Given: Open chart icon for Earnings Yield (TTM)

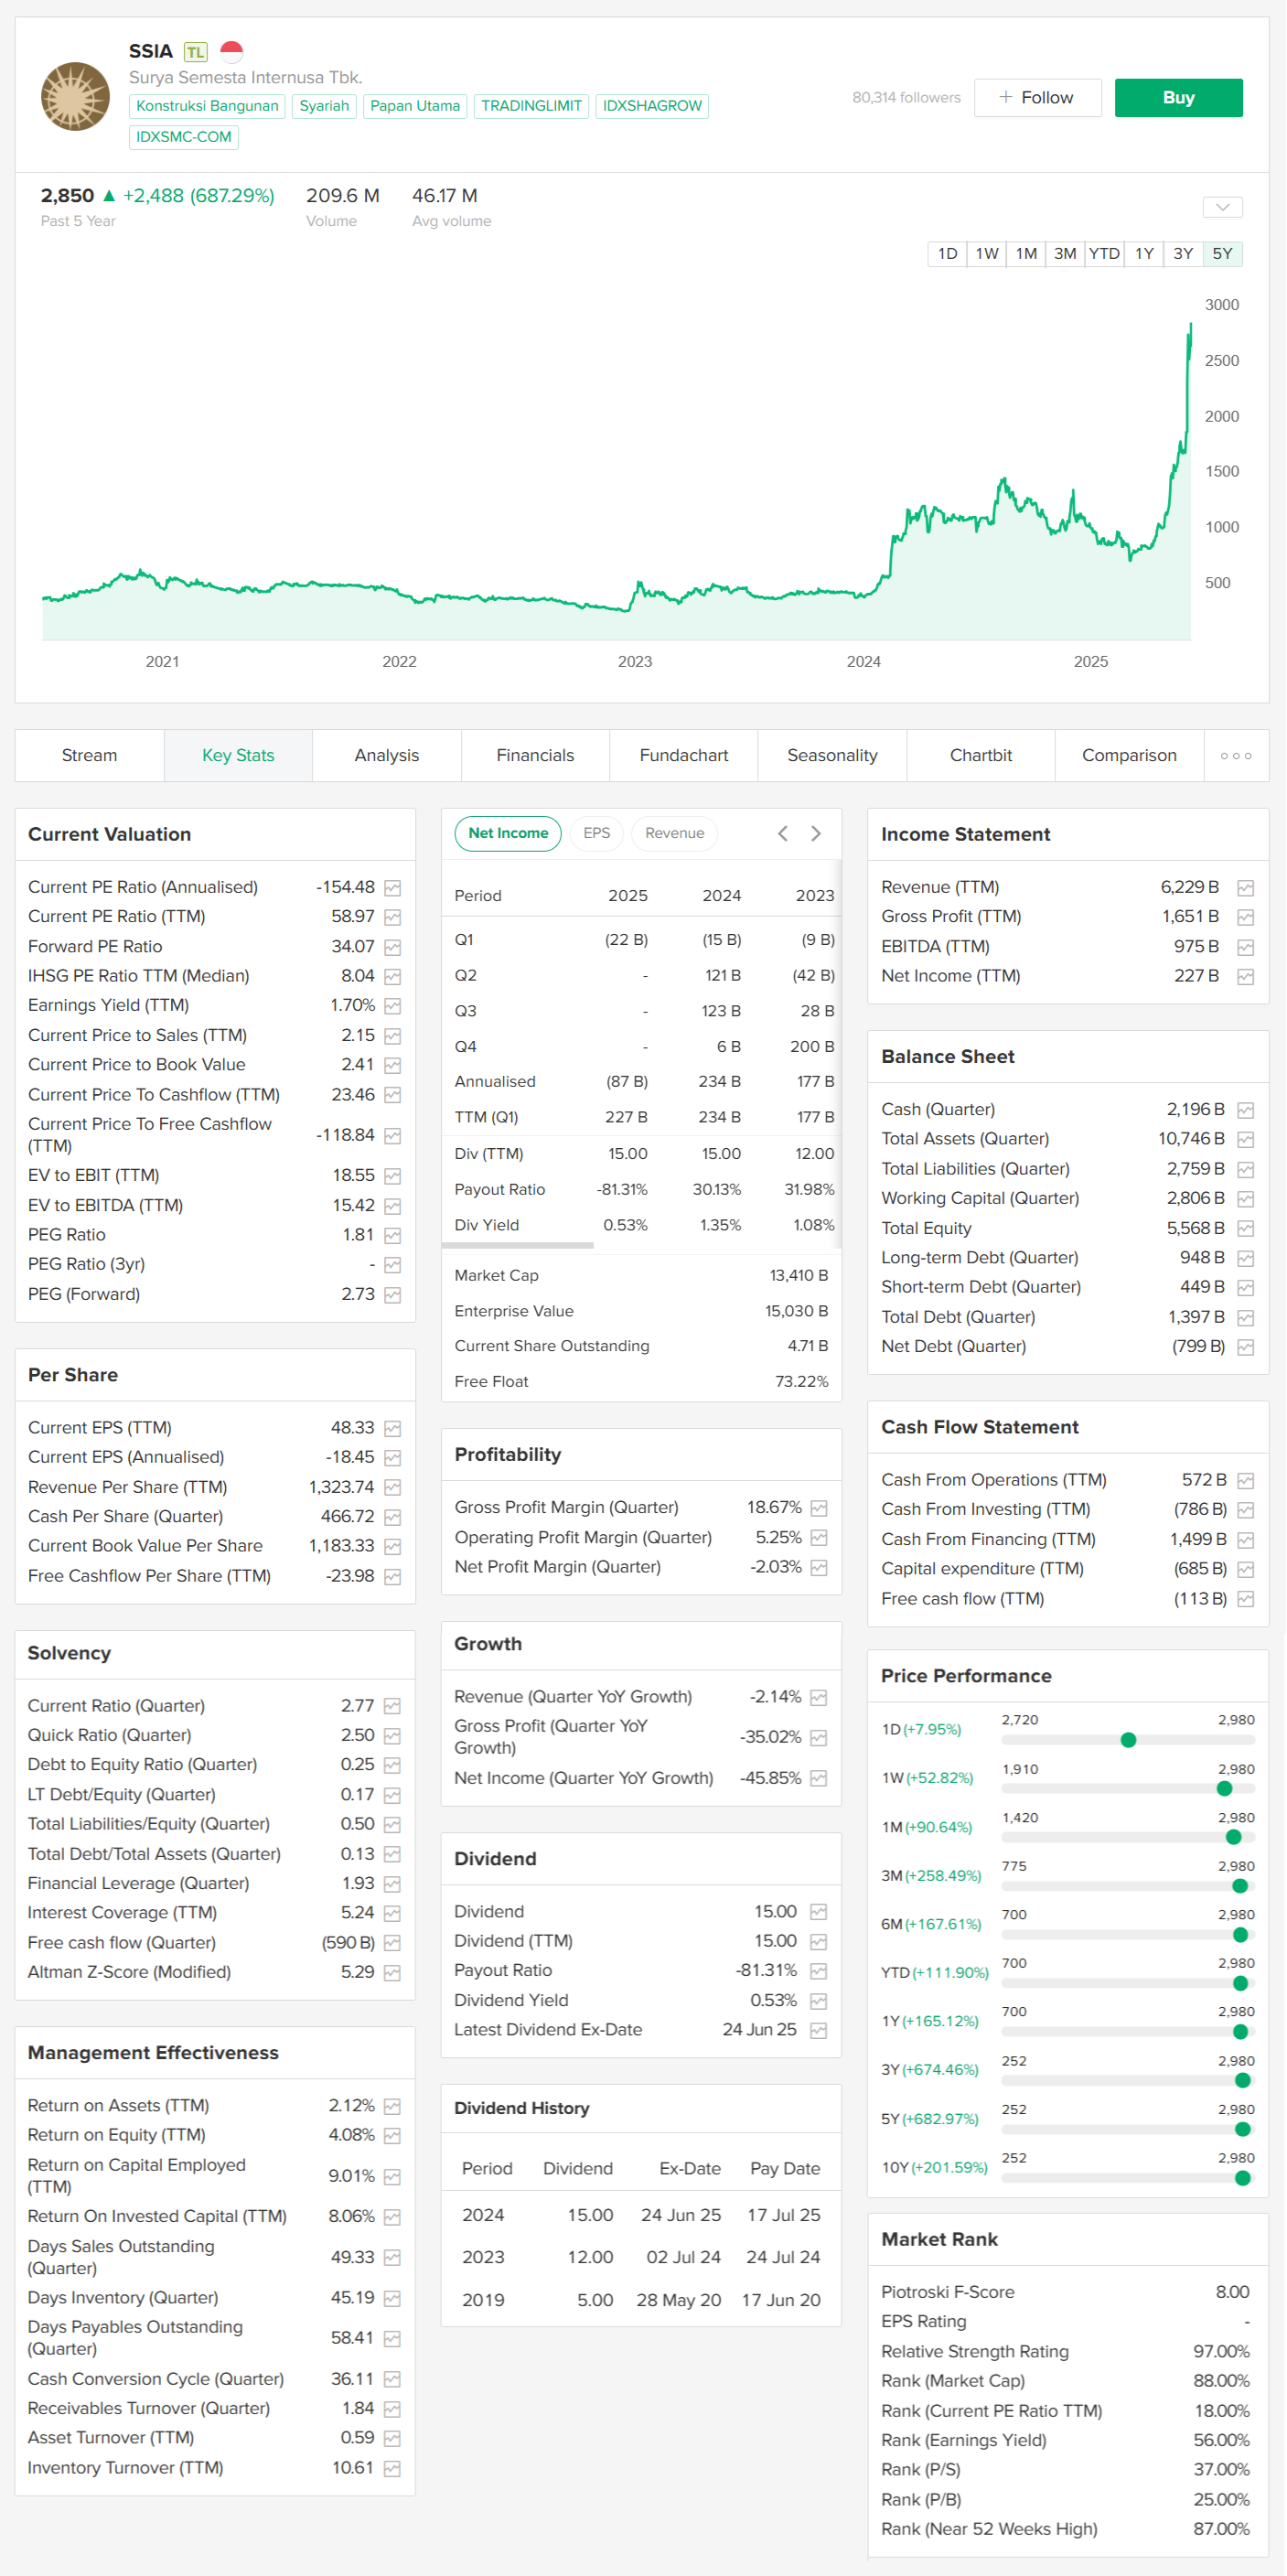Looking at the screenshot, I should click(x=393, y=1006).
